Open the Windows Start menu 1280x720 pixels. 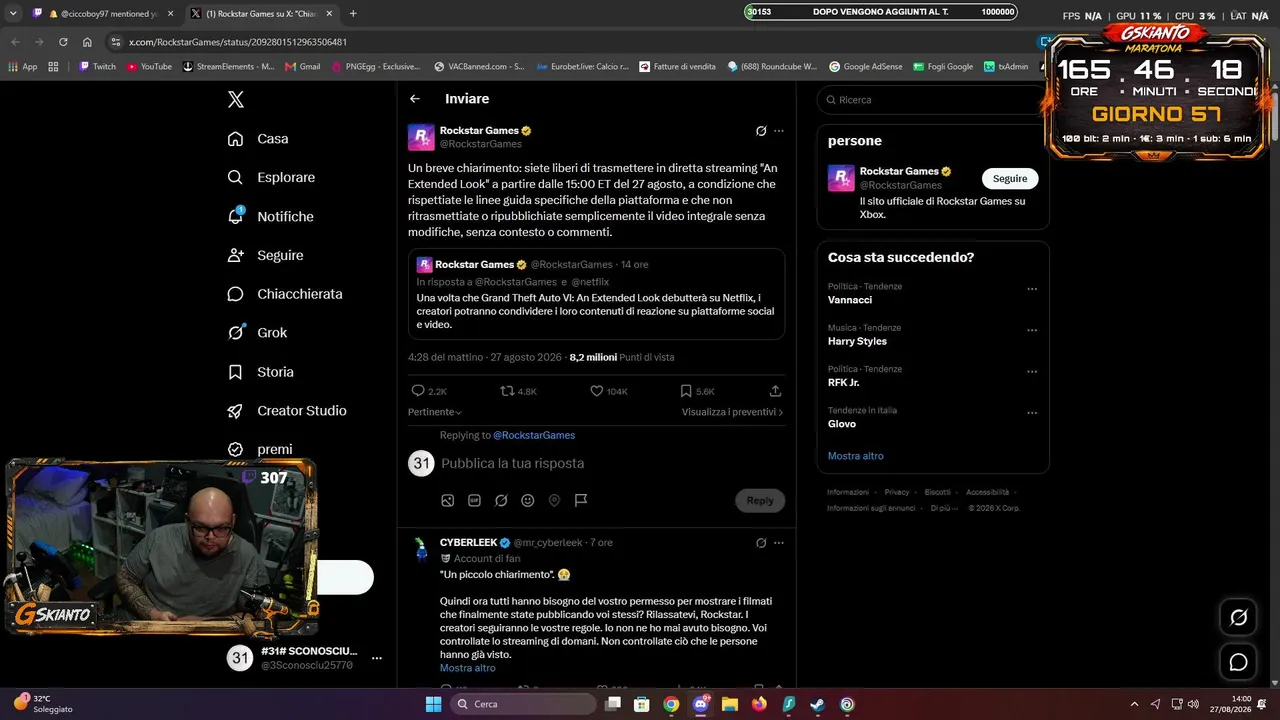pos(433,704)
